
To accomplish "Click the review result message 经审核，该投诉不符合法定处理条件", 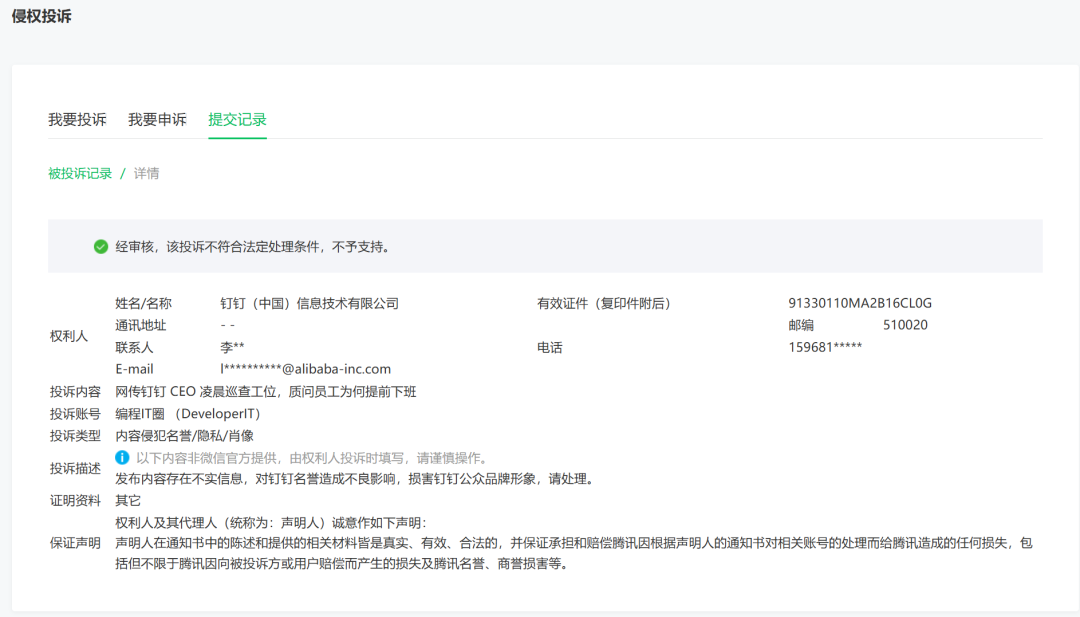I will [254, 247].
